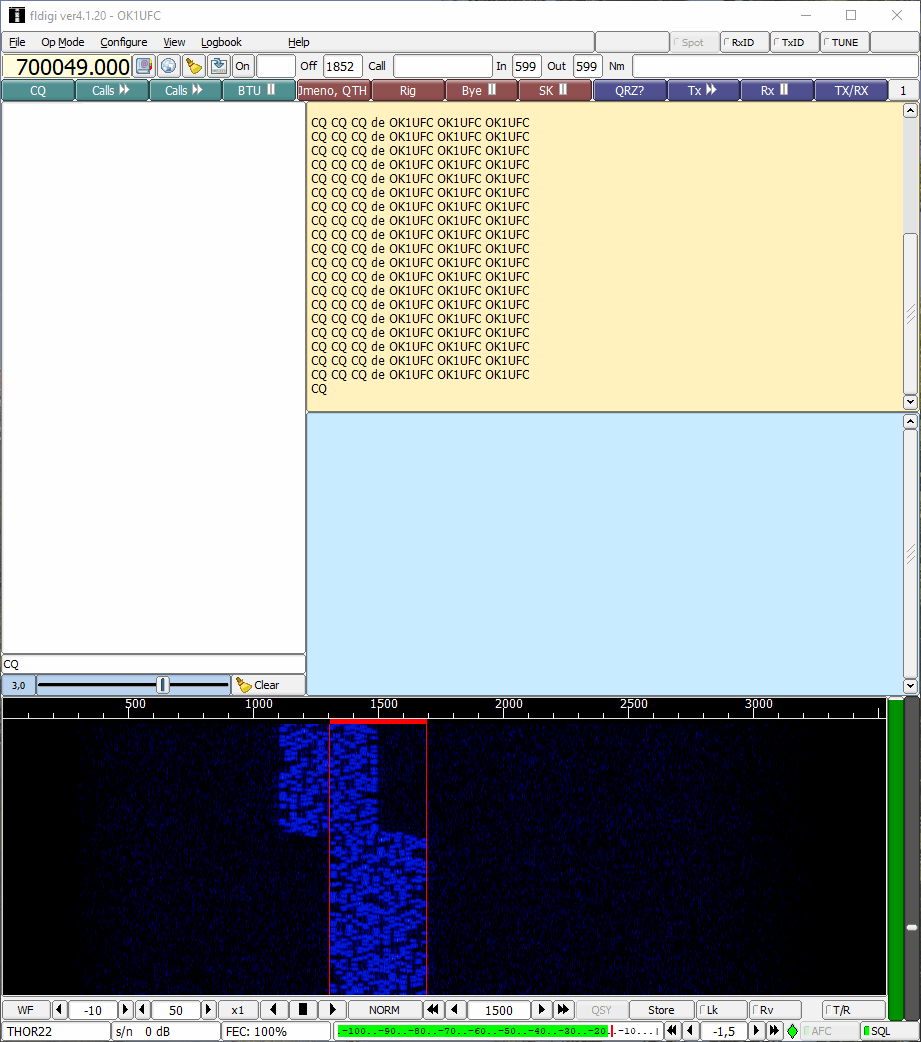Decrease the waterfall range value of 50
This screenshot has width=921, height=1042.
142,1010
